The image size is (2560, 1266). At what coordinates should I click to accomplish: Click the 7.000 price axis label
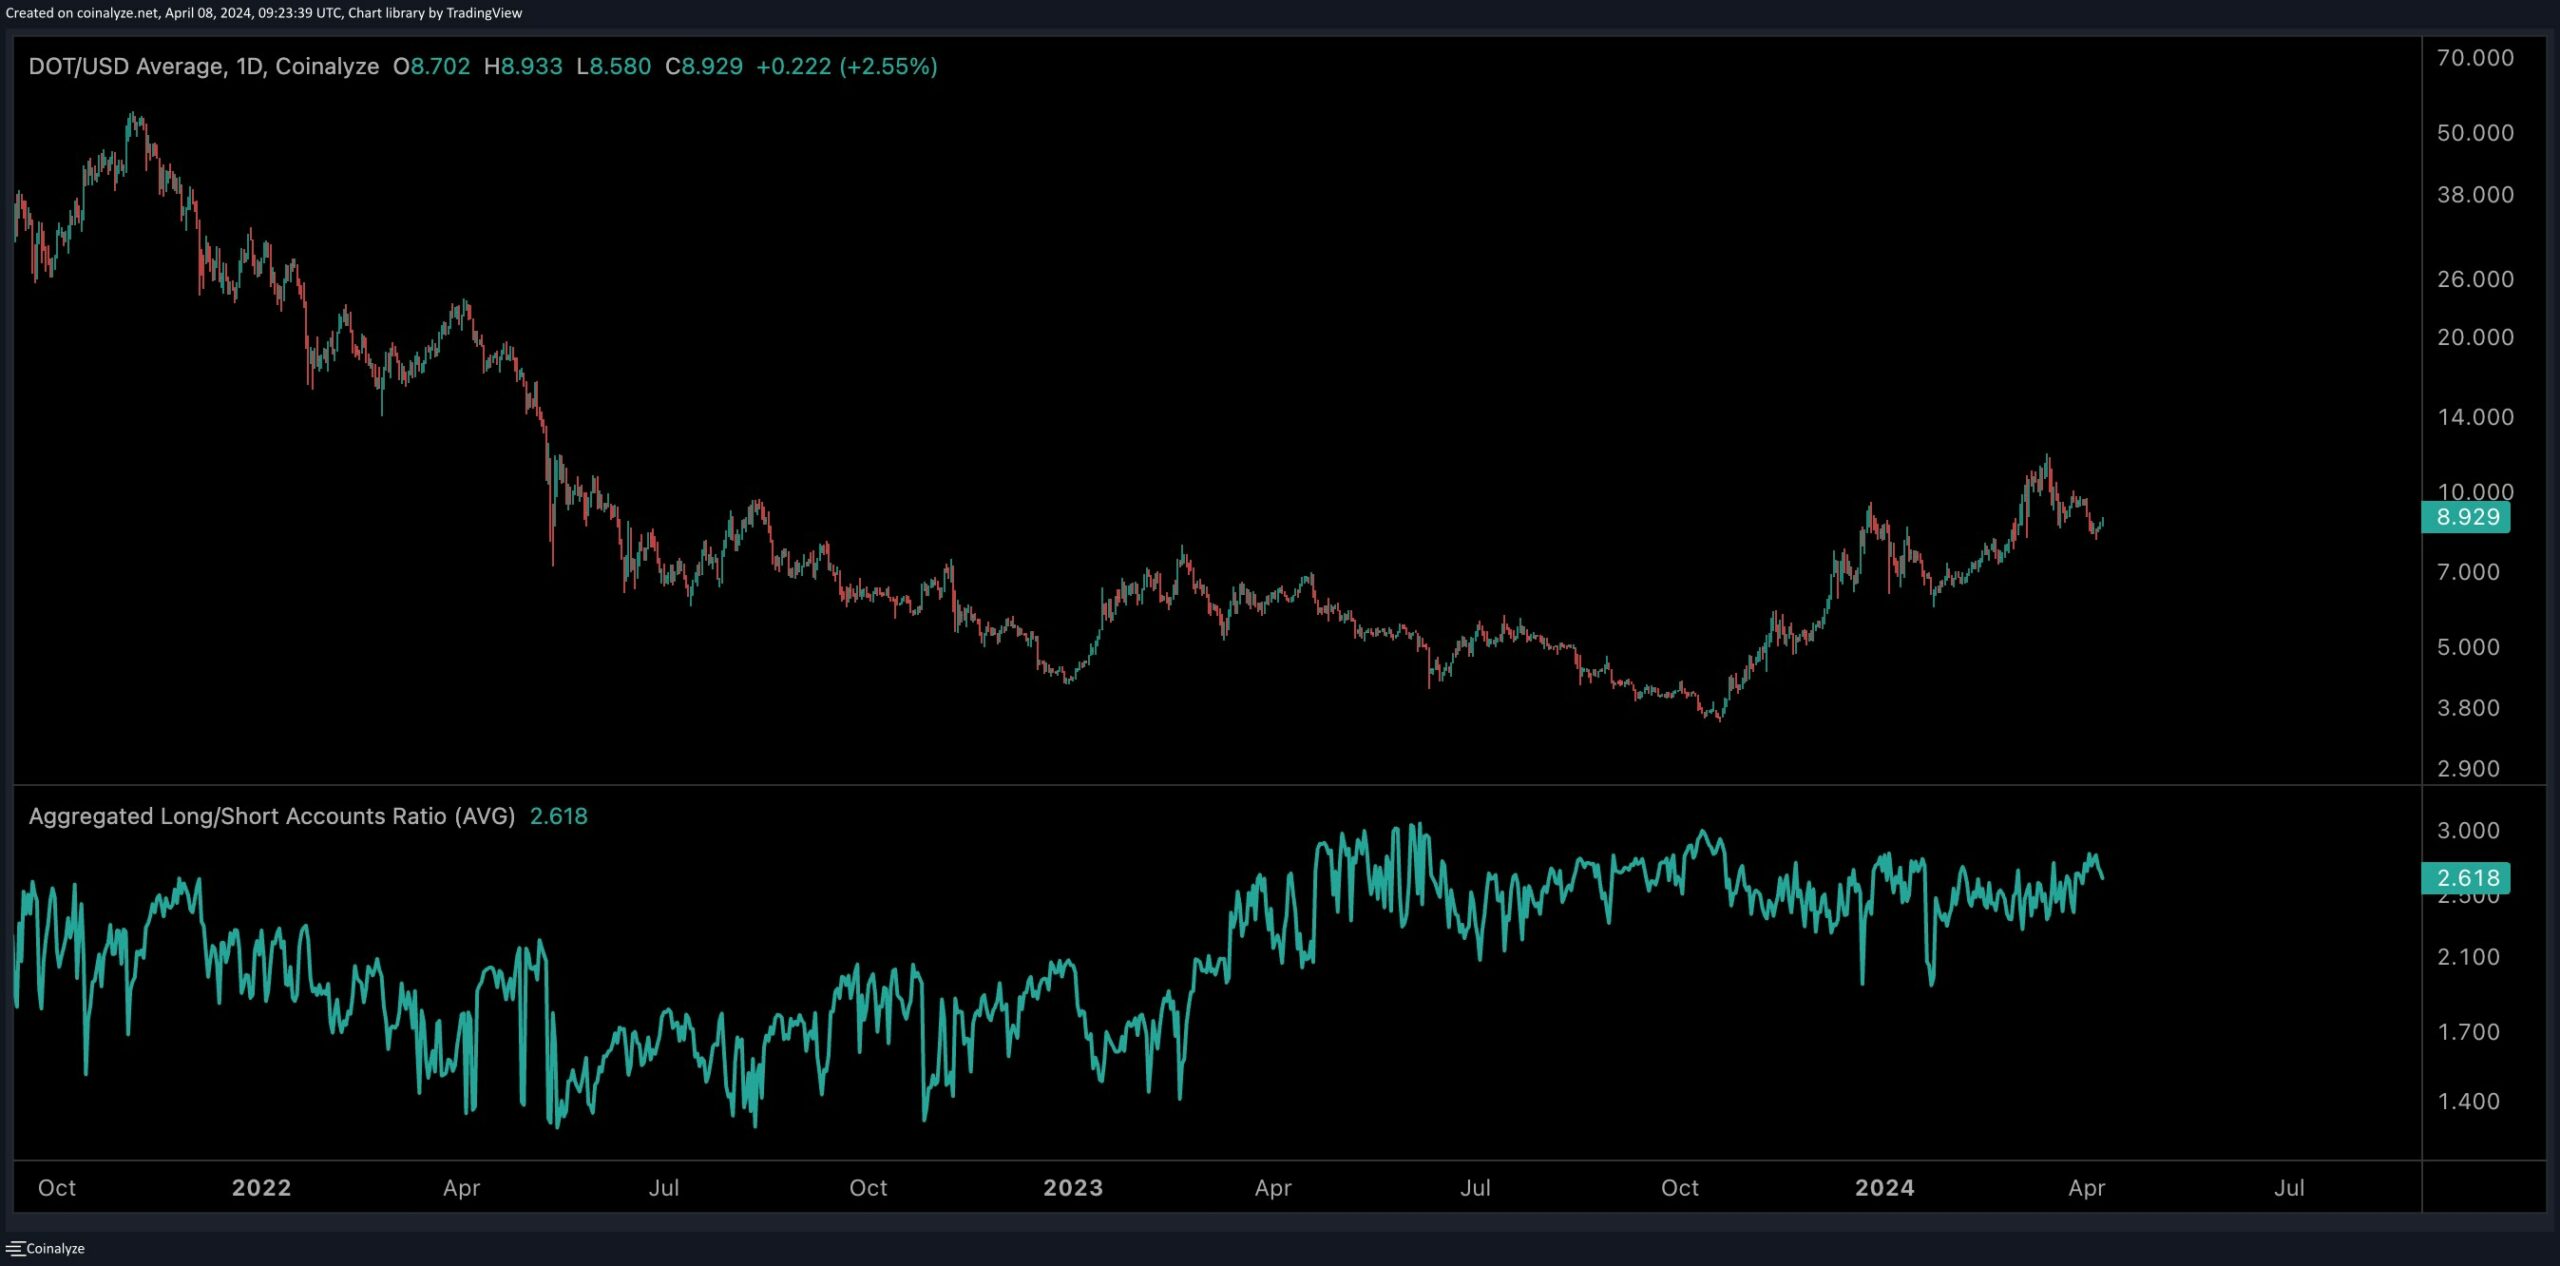2468,572
